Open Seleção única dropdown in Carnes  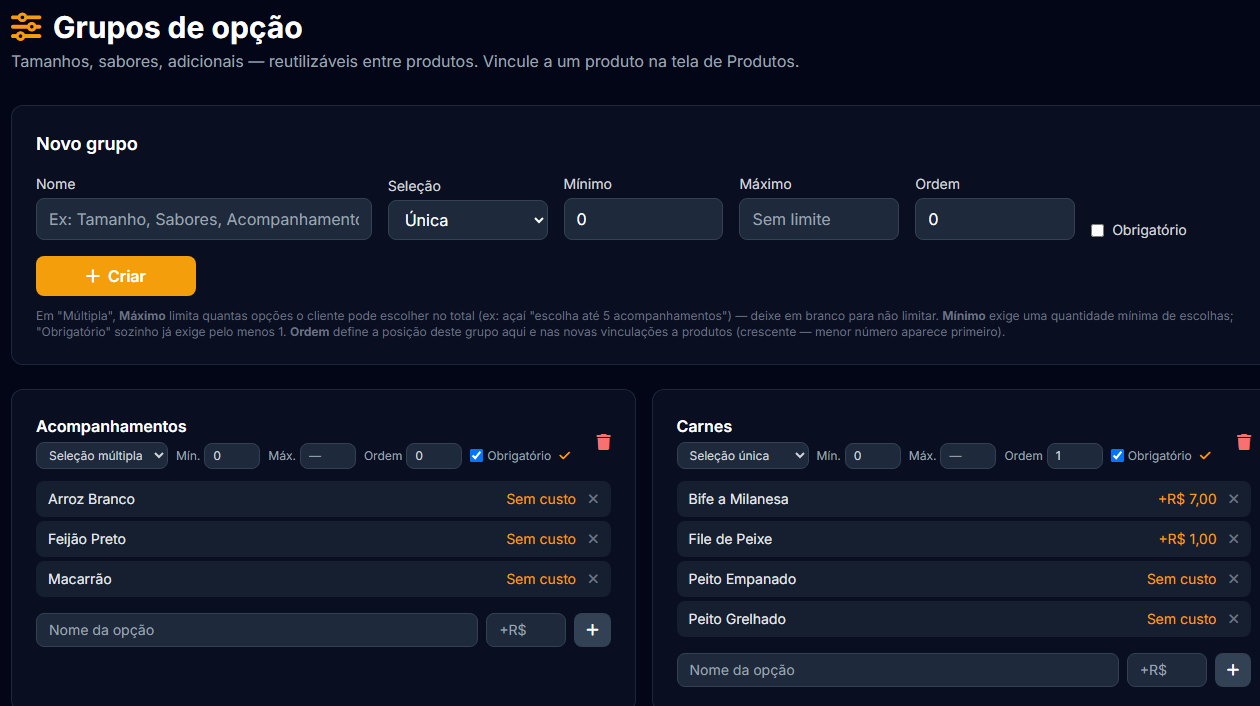click(743, 456)
